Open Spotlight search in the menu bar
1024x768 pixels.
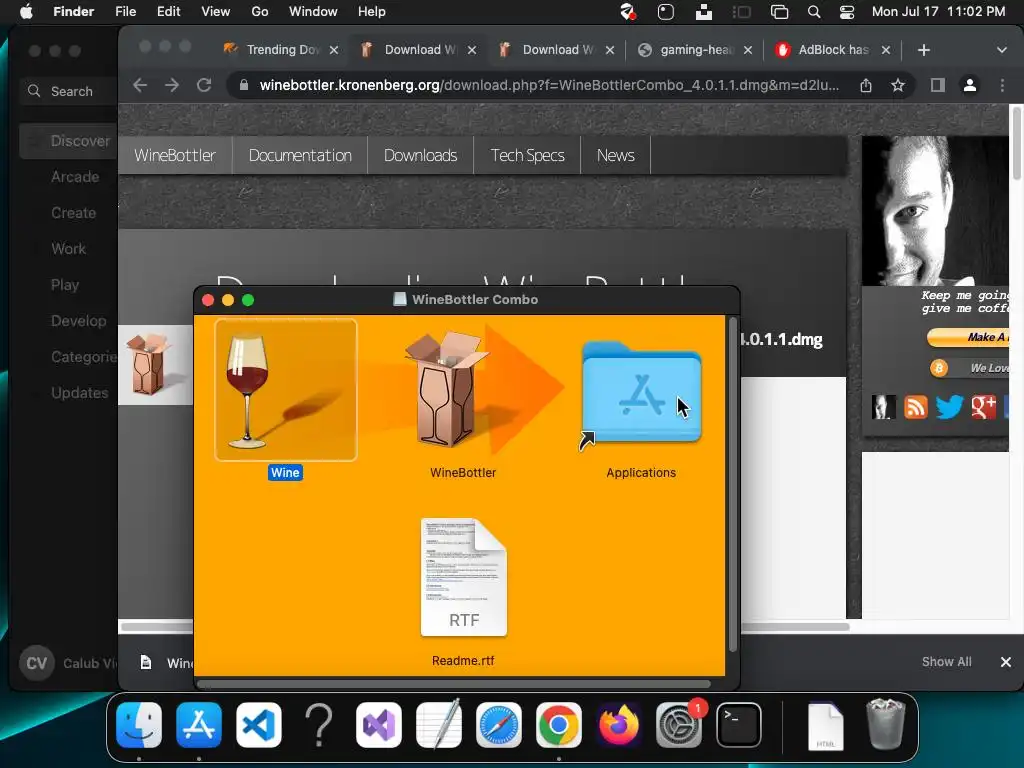(814, 12)
